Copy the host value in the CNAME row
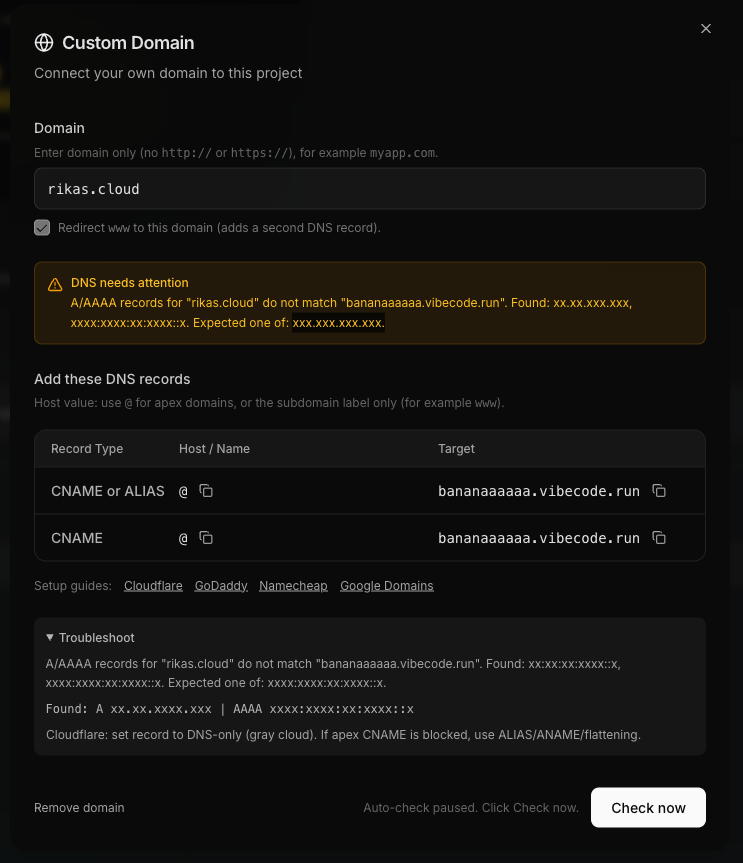 click(x=206, y=537)
